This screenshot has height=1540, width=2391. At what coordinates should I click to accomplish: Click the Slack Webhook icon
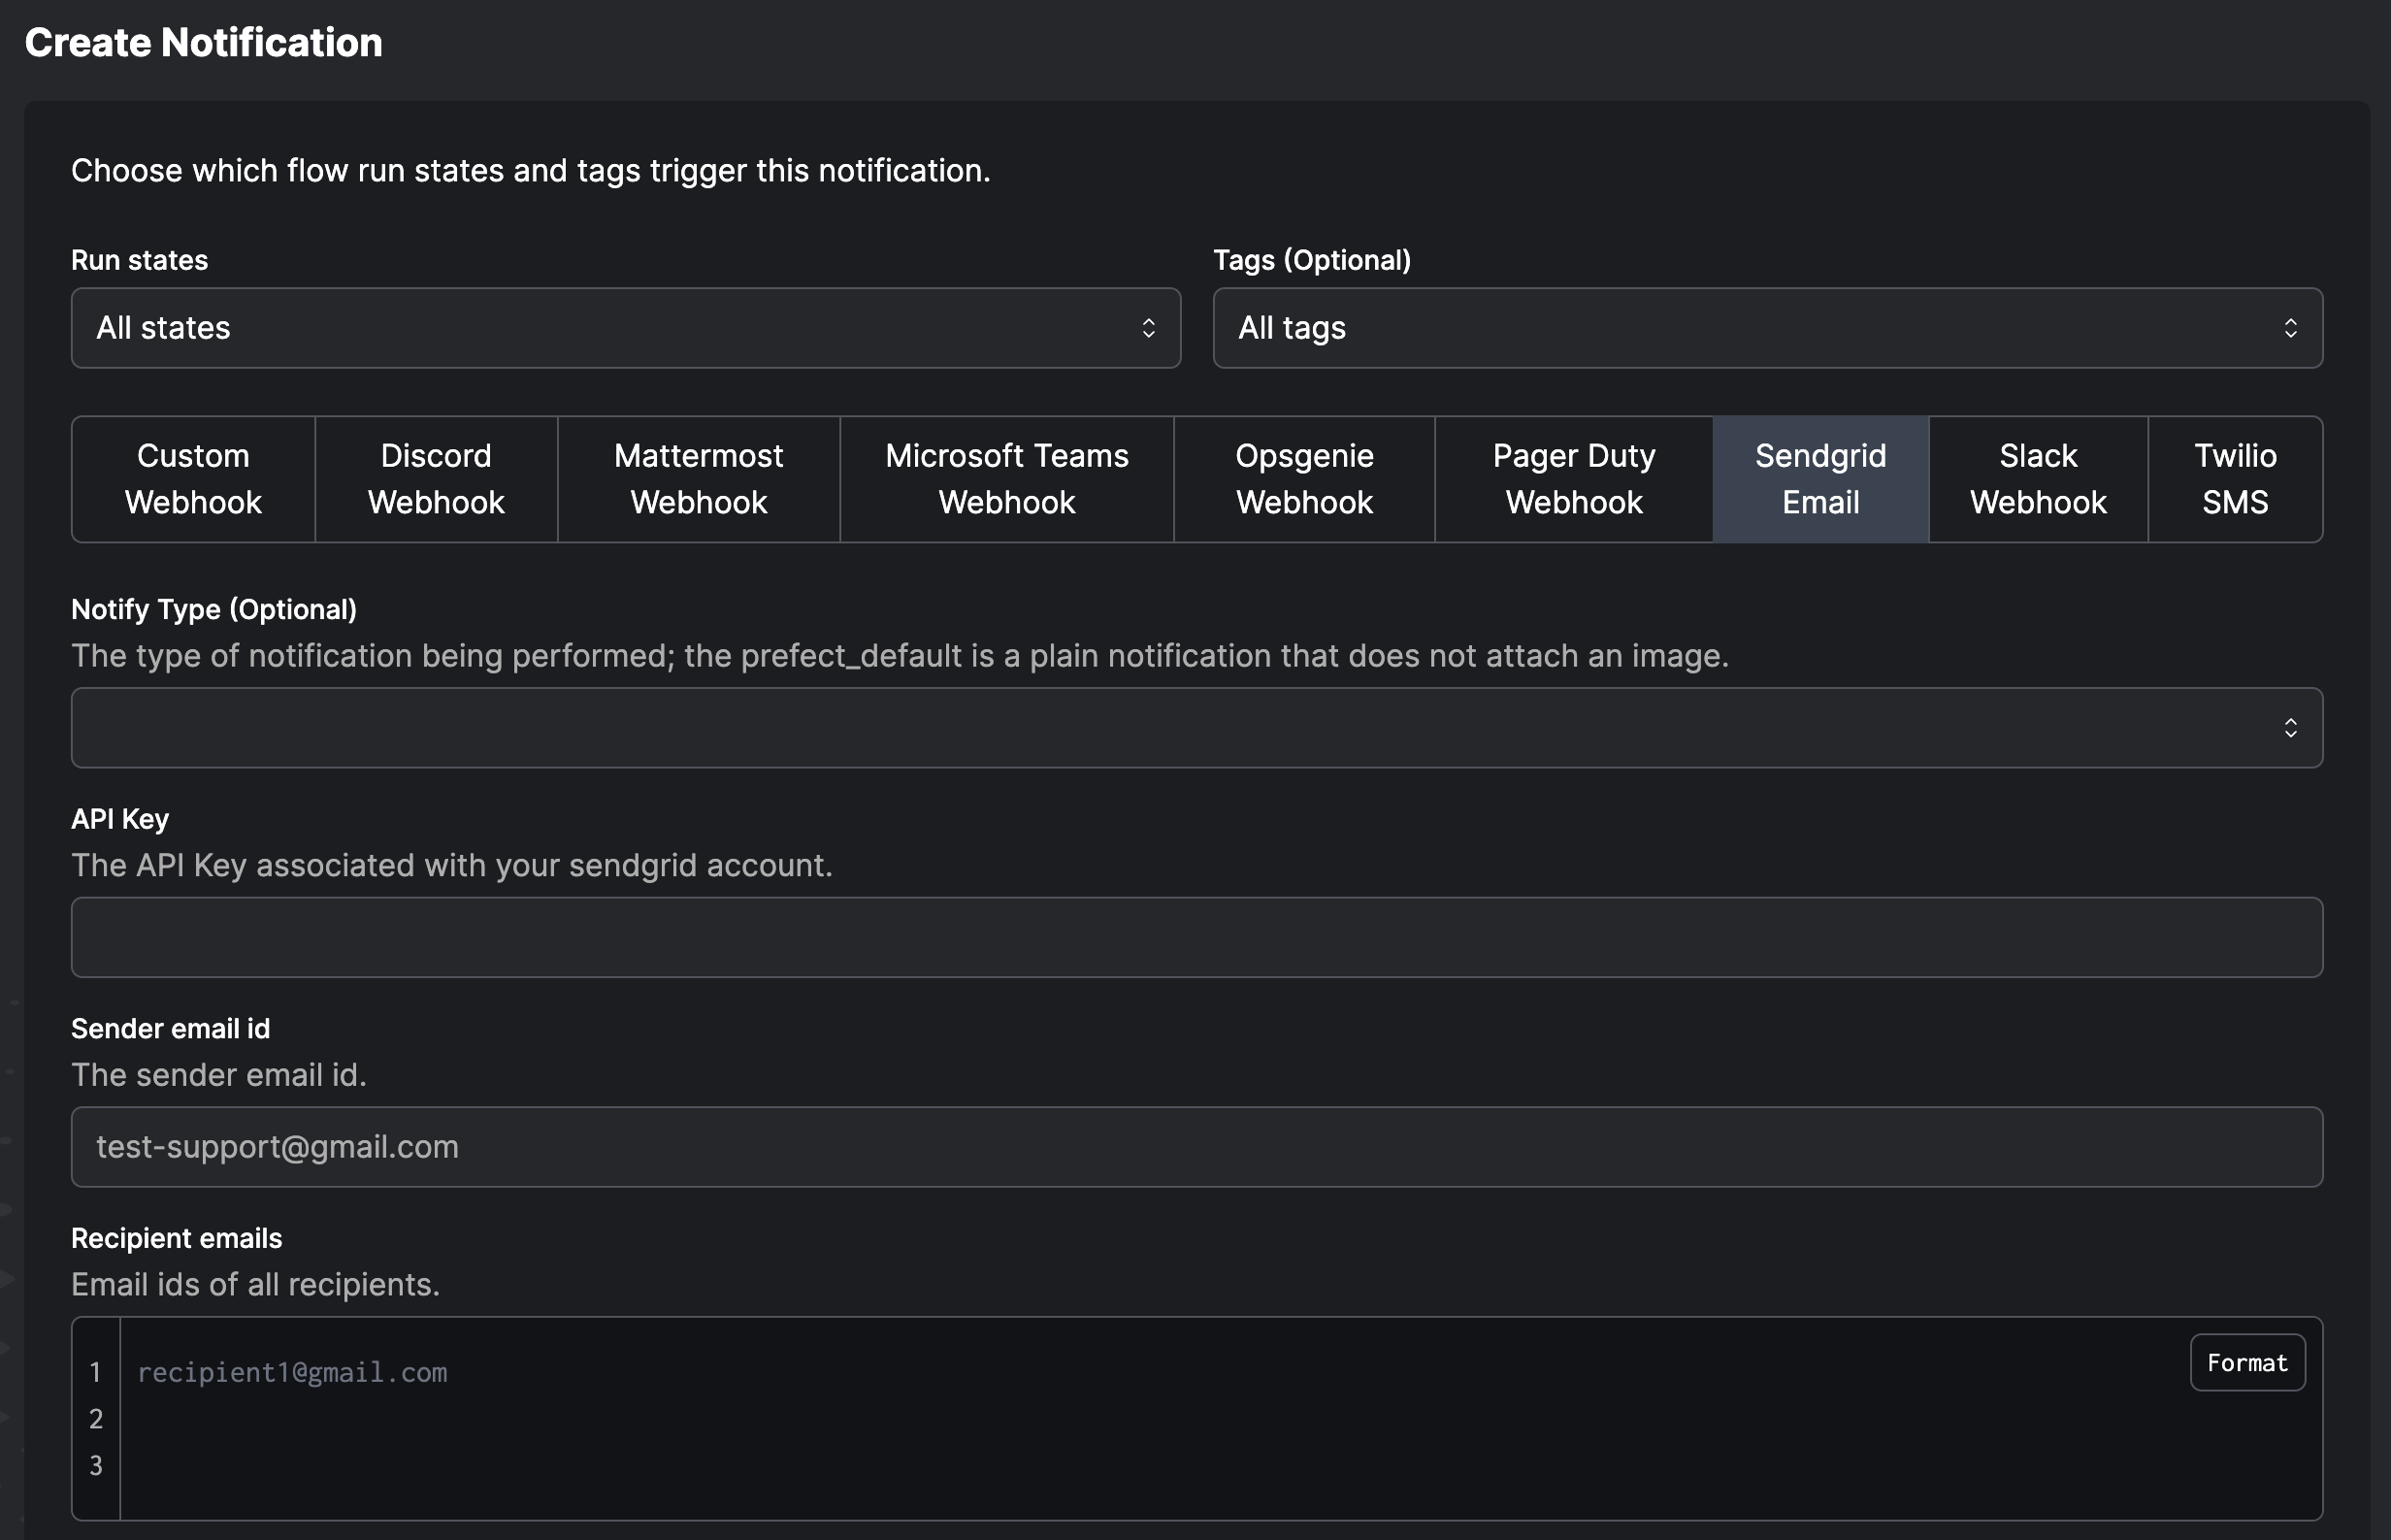[x=2037, y=479]
